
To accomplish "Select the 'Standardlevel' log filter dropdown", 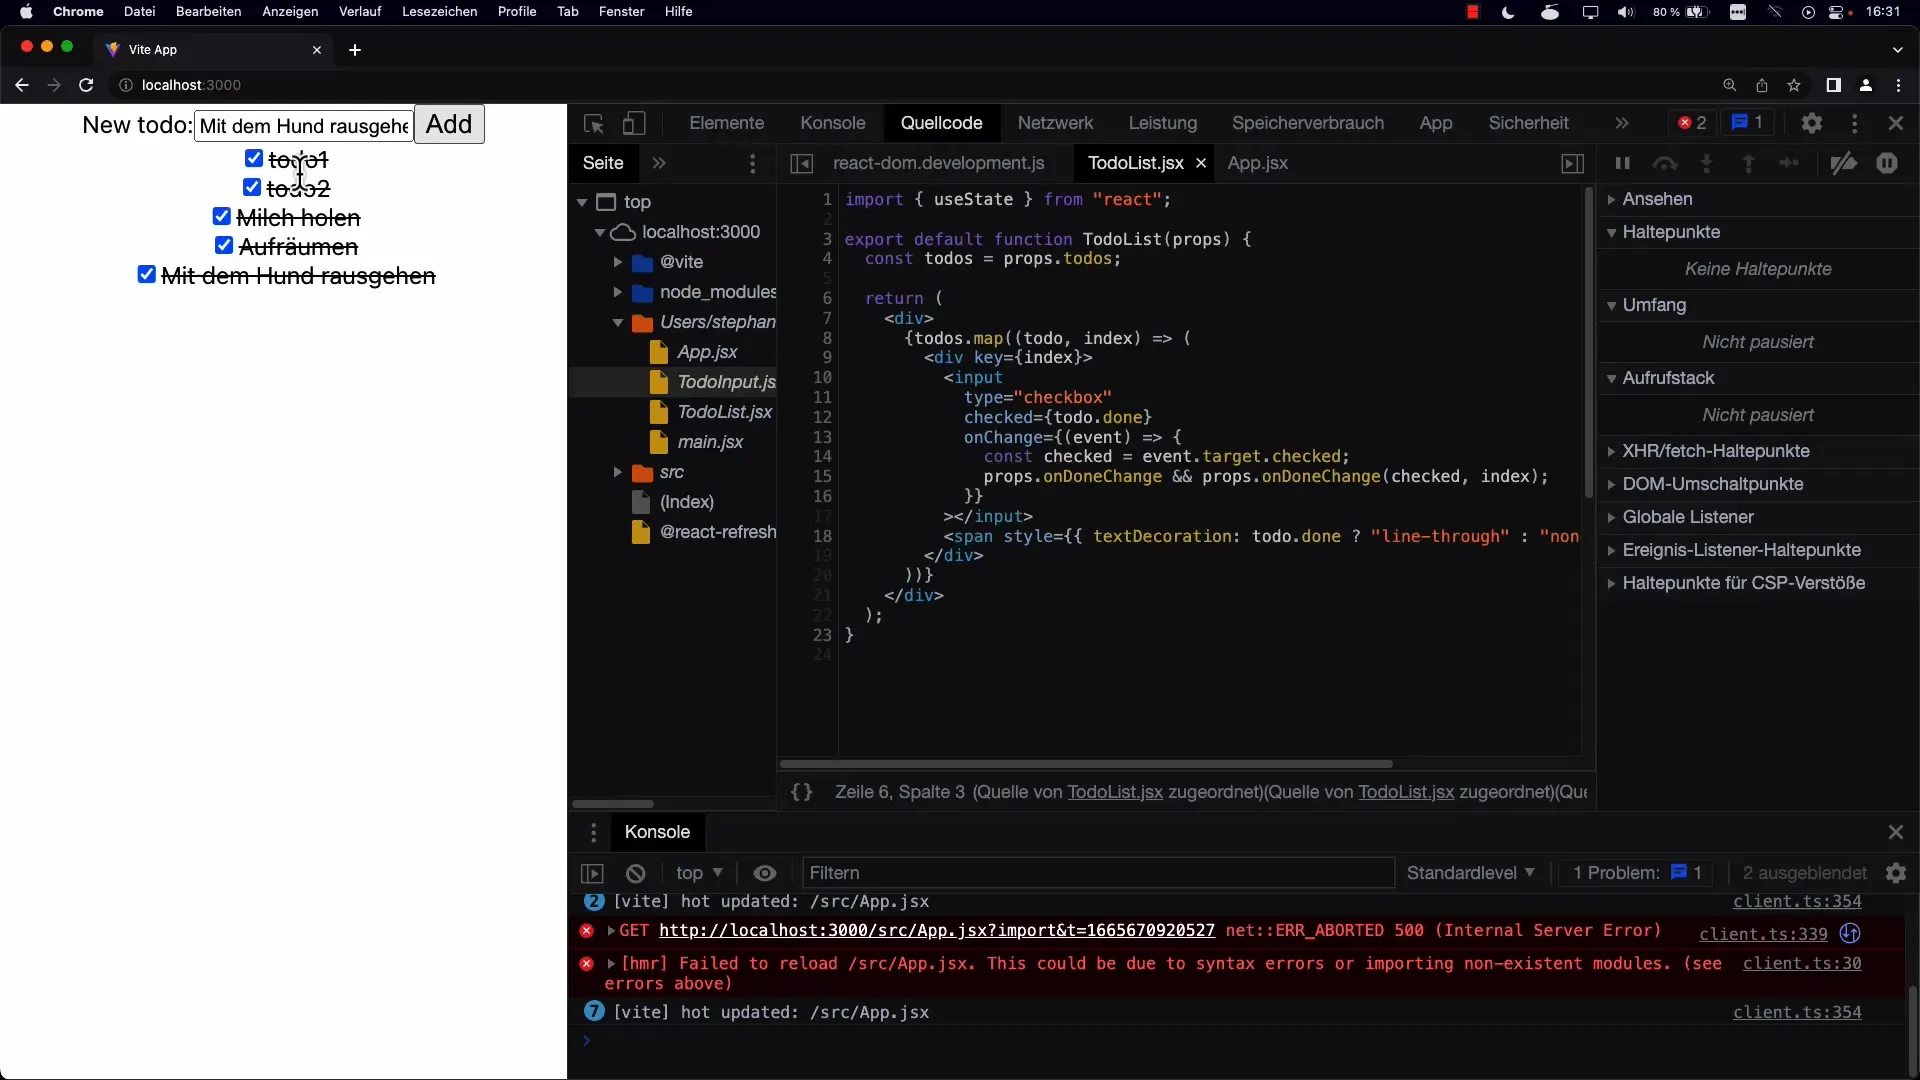I will point(1469,873).
